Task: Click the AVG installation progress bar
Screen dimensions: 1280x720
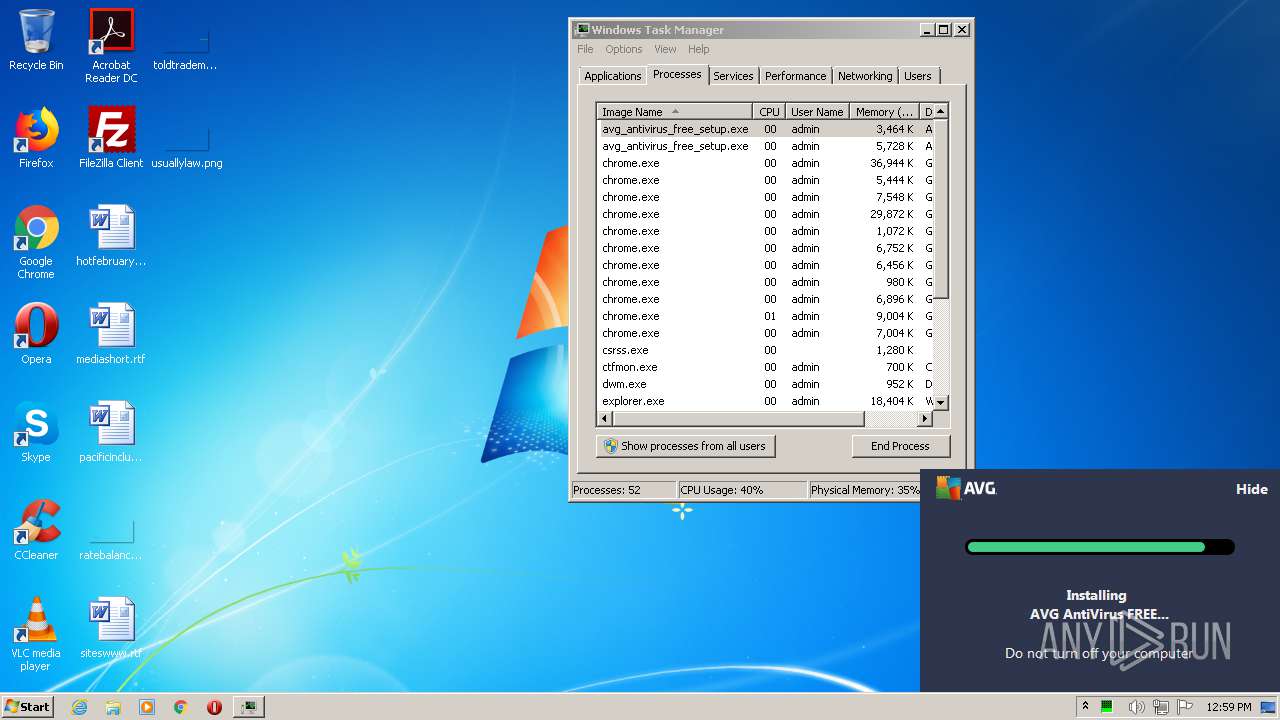Action: click(1100, 547)
